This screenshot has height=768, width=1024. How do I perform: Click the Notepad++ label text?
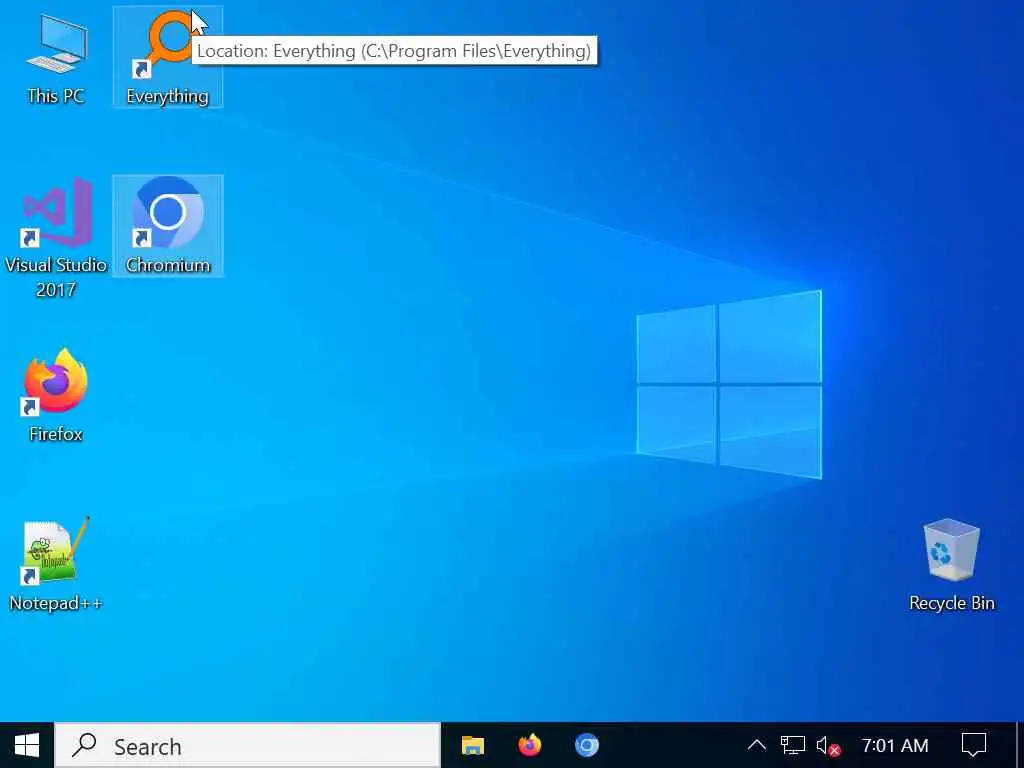56,603
